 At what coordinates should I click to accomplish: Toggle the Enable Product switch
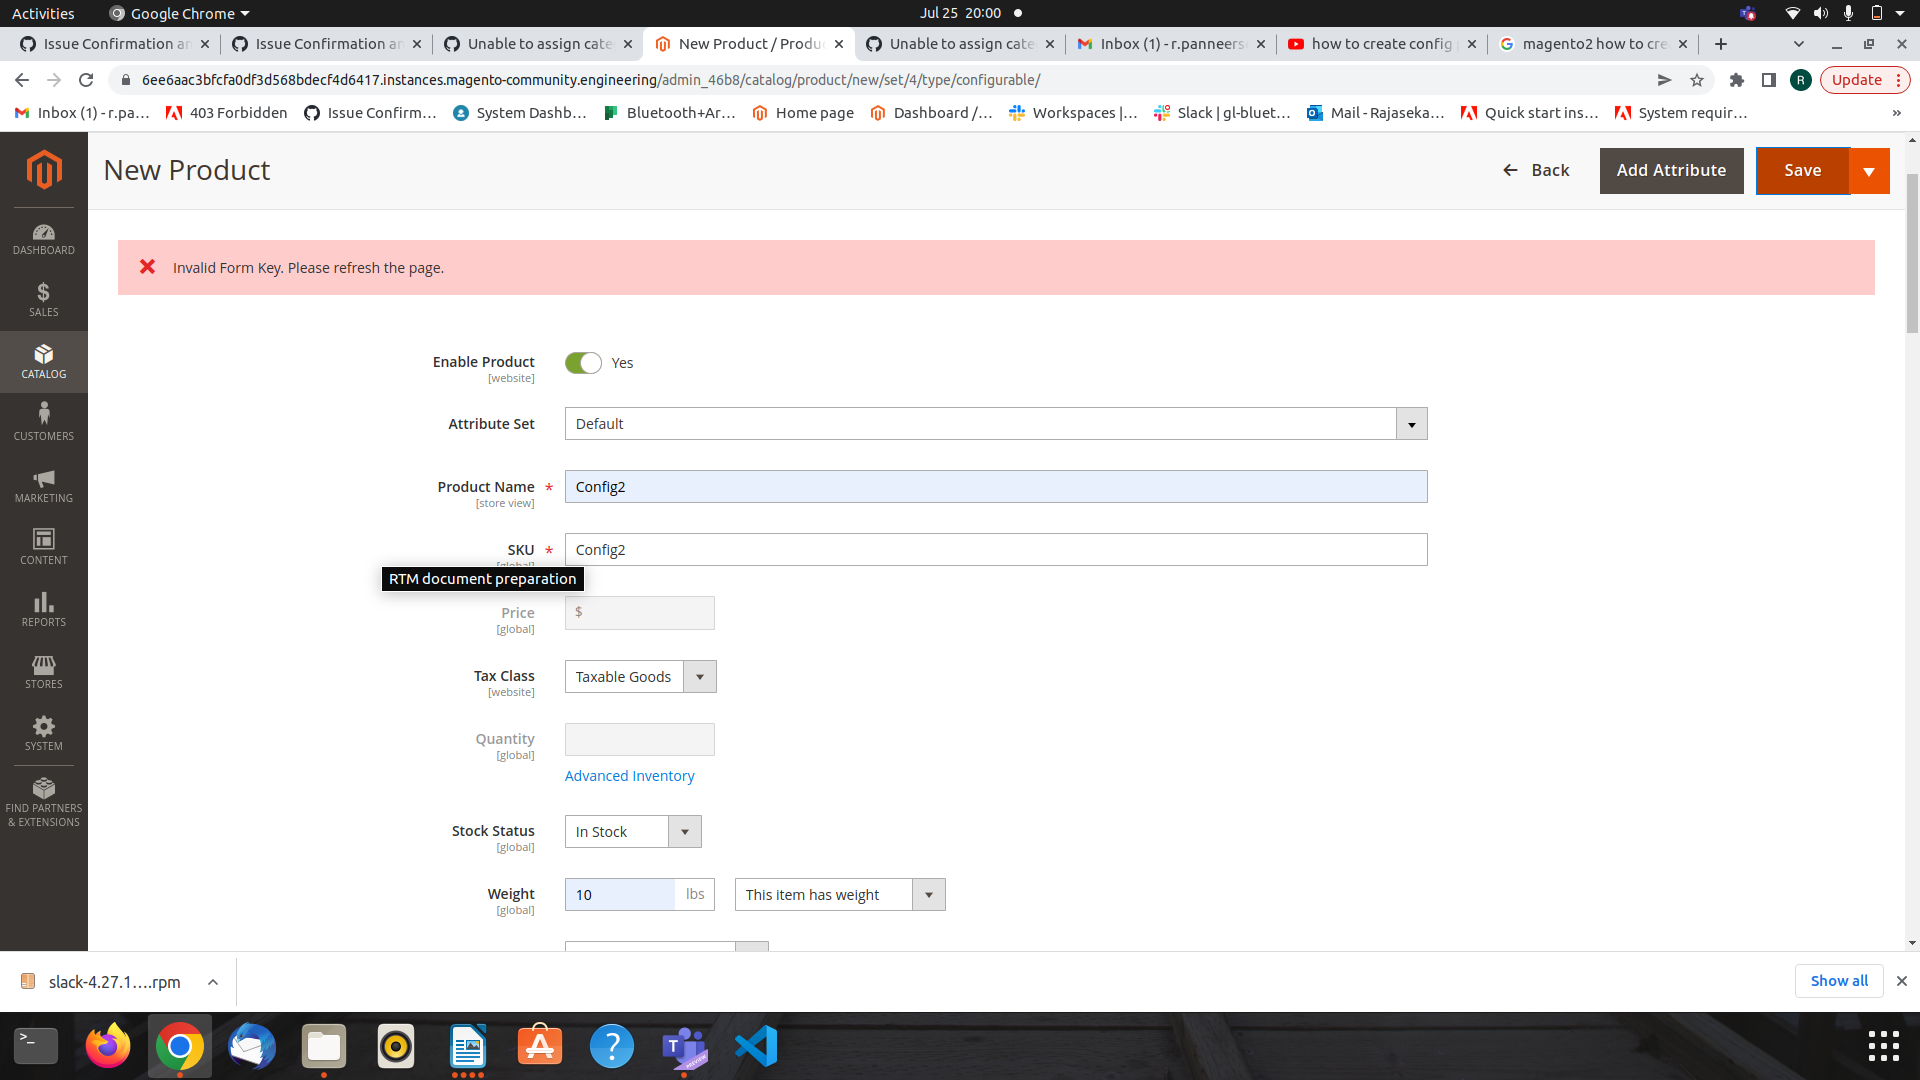pyautogui.click(x=583, y=363)
